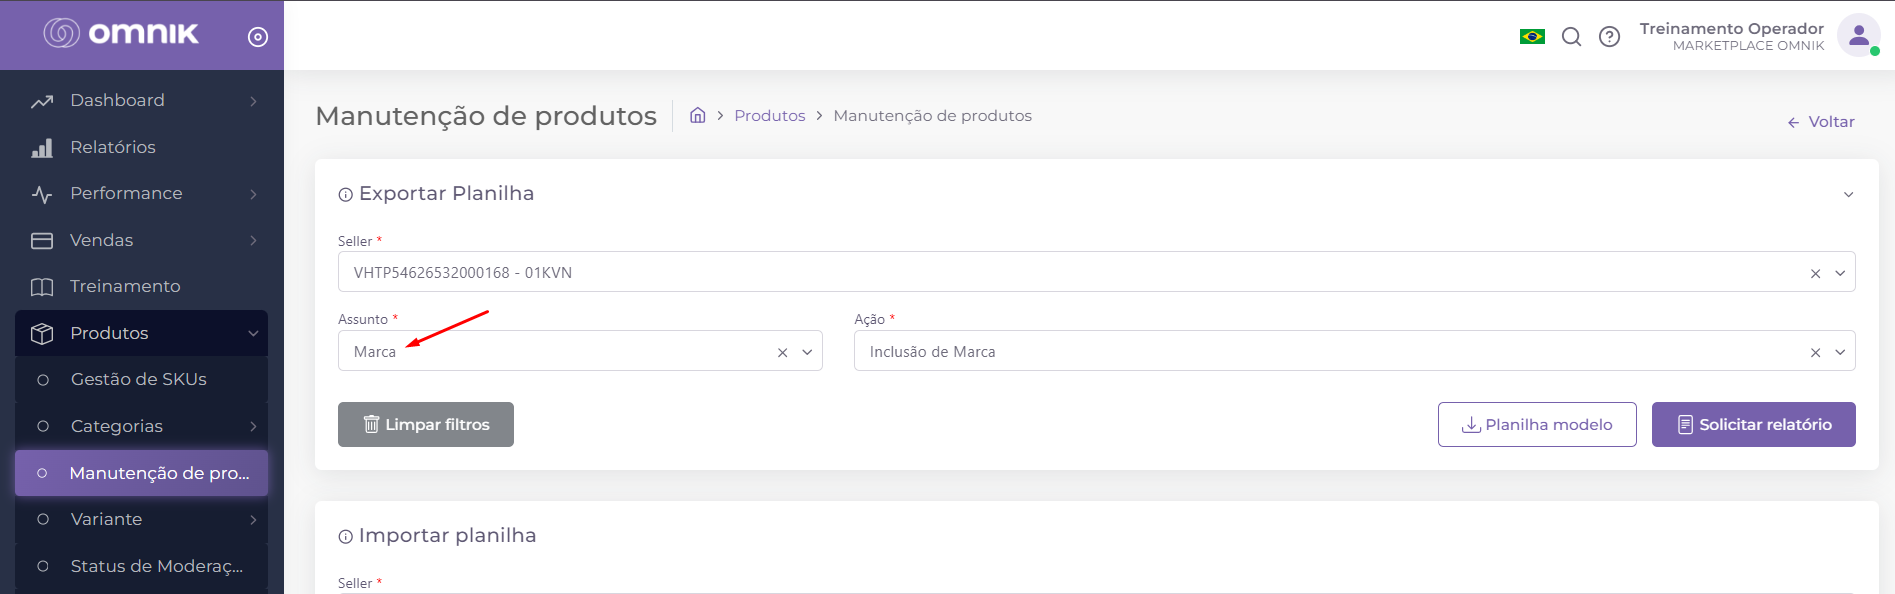Open the Dashboard menu
The height and width of the screenshot is (594, 1895).
click(141, 101)
